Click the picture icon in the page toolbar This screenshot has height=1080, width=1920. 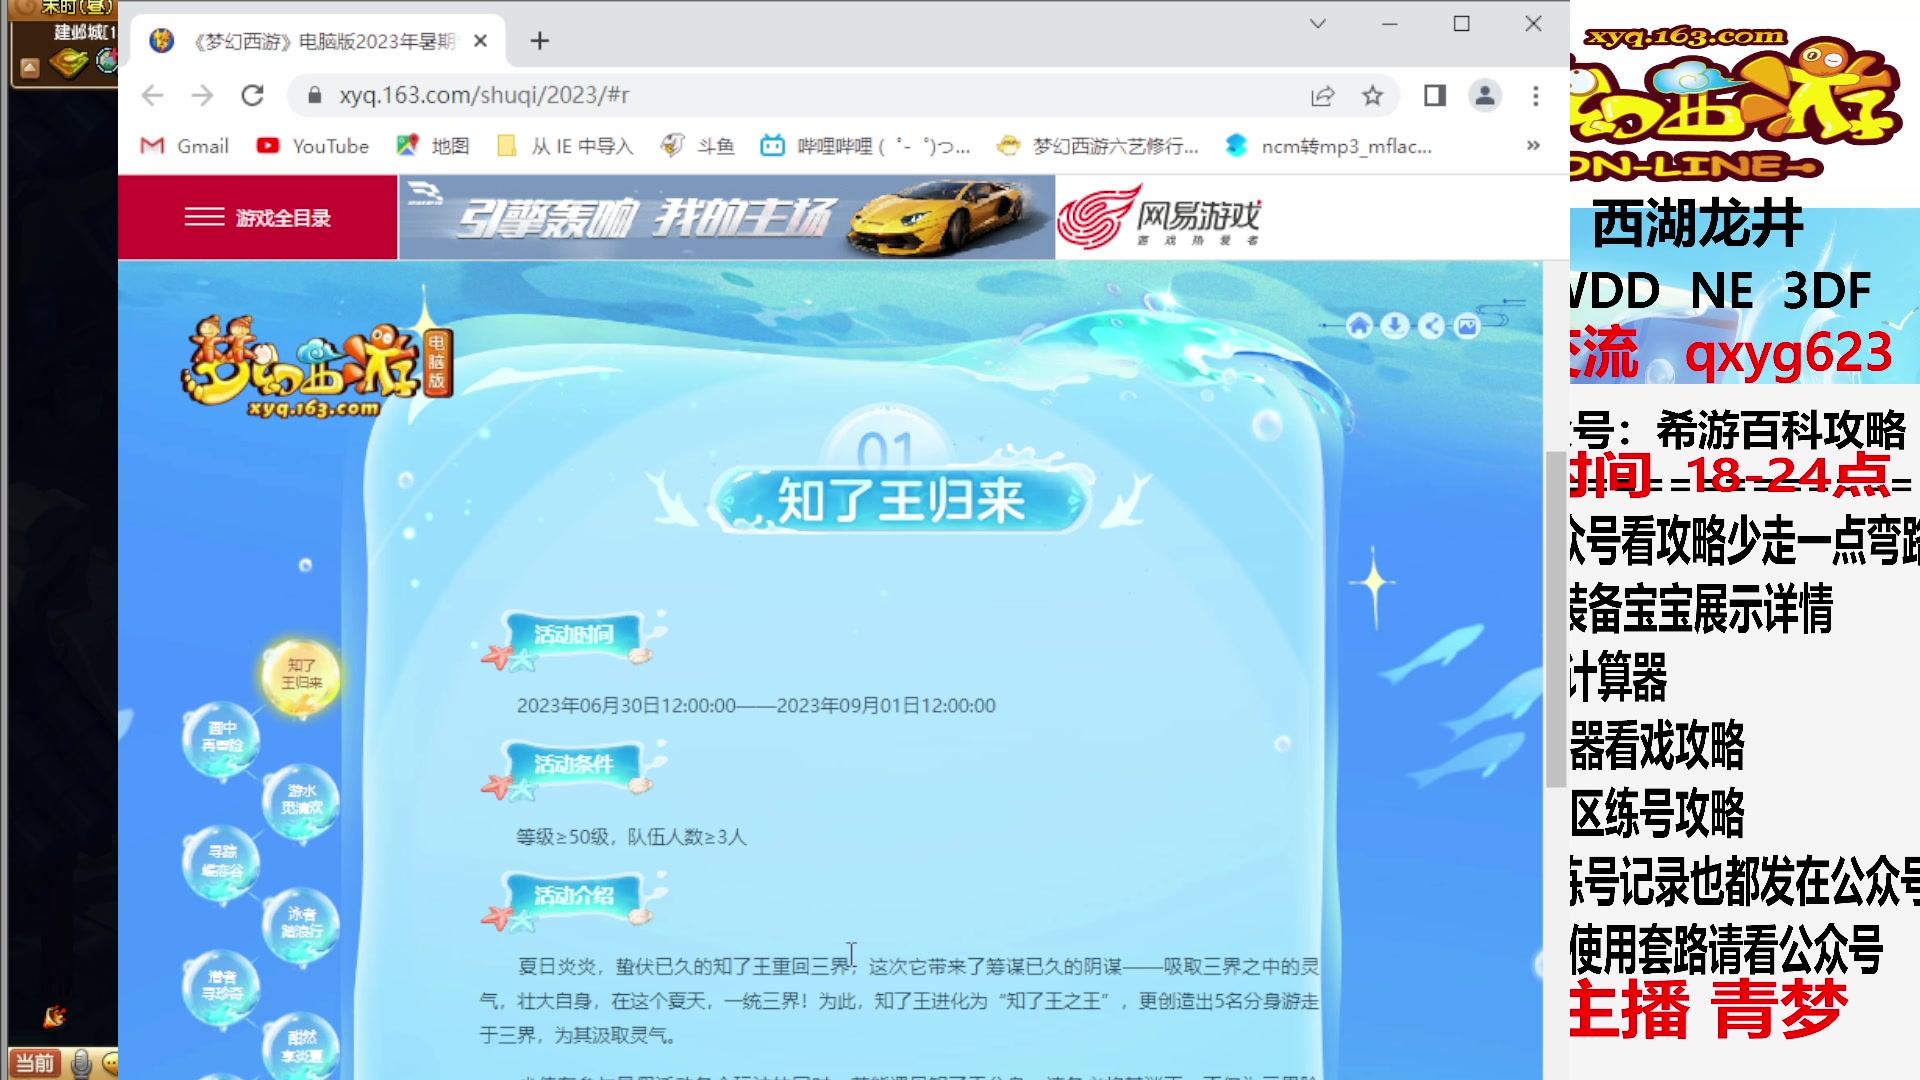tap(1467, 326)
